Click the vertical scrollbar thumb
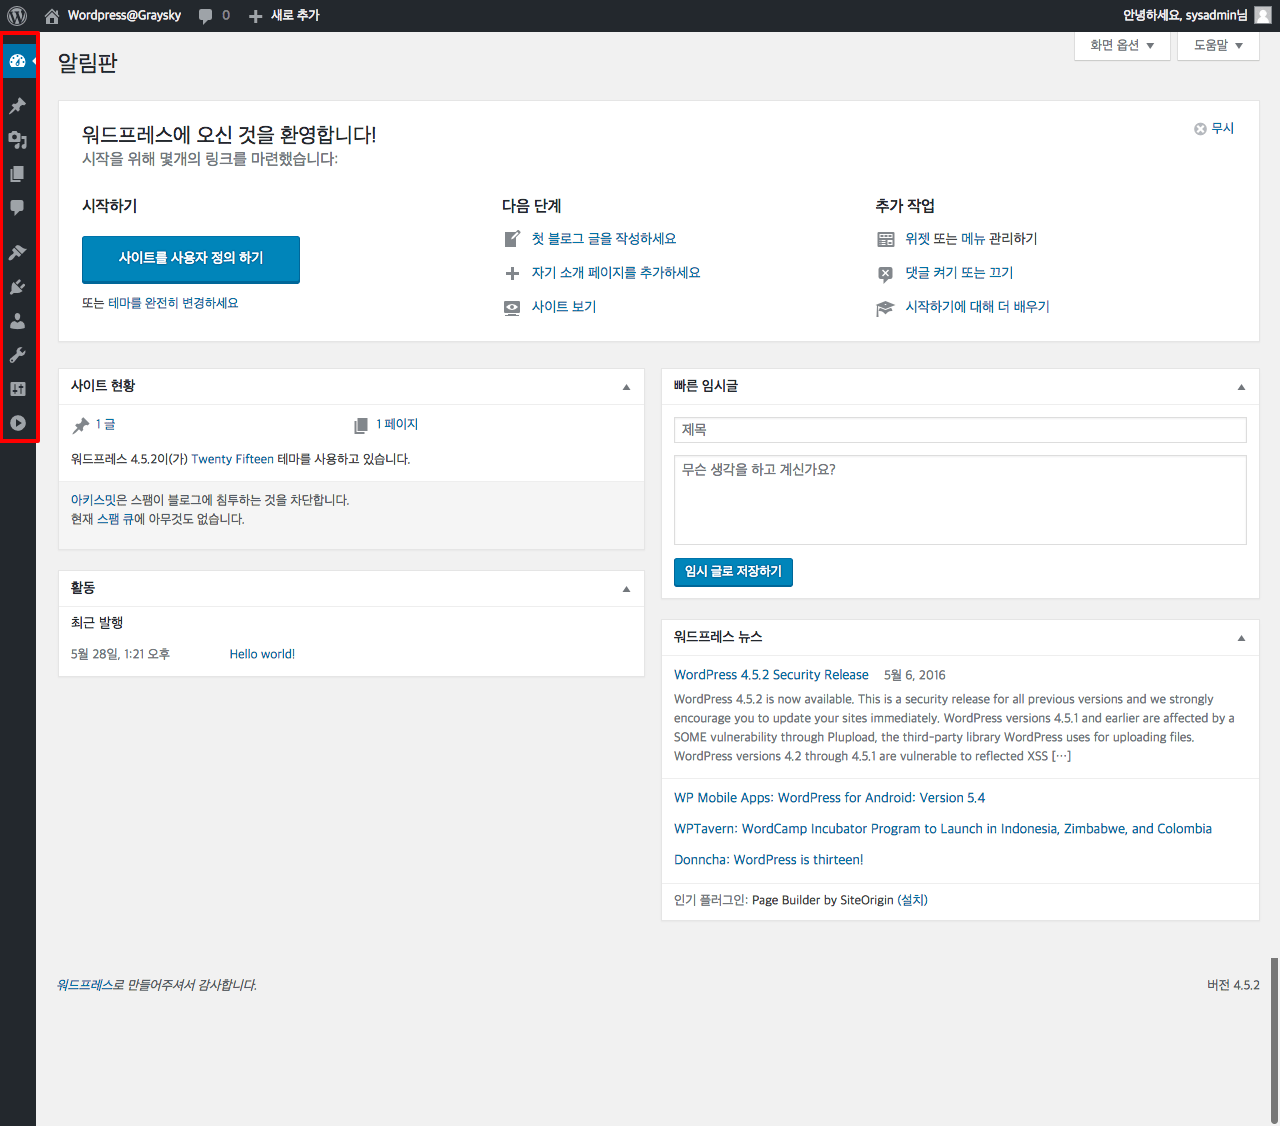The image size is (1280, 1126). 1274,1040
